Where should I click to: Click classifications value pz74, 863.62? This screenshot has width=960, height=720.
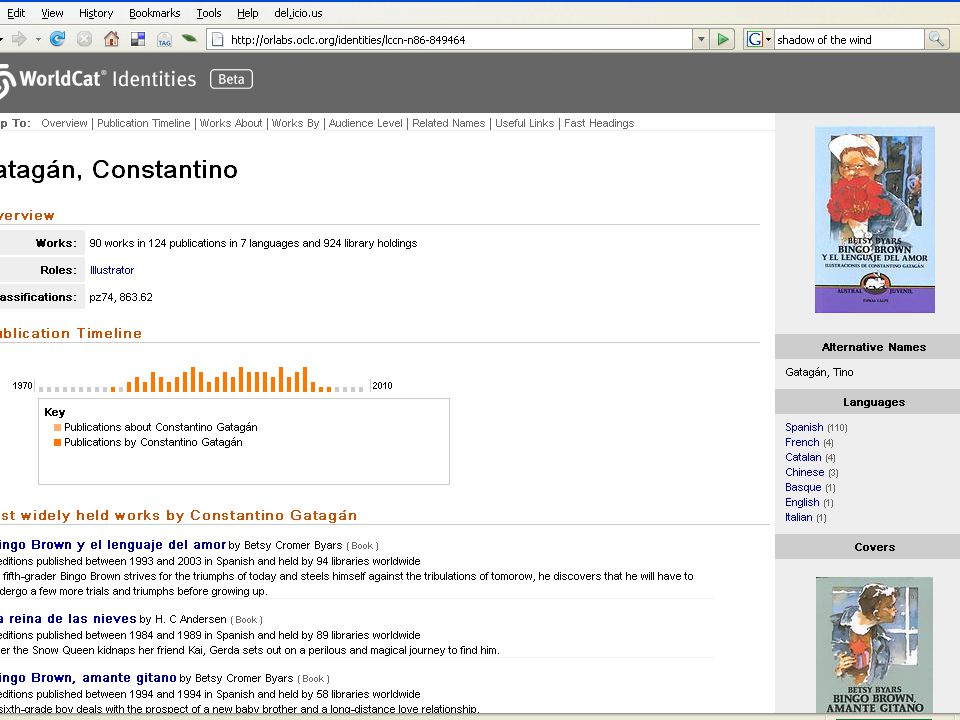tap(121, 297)
